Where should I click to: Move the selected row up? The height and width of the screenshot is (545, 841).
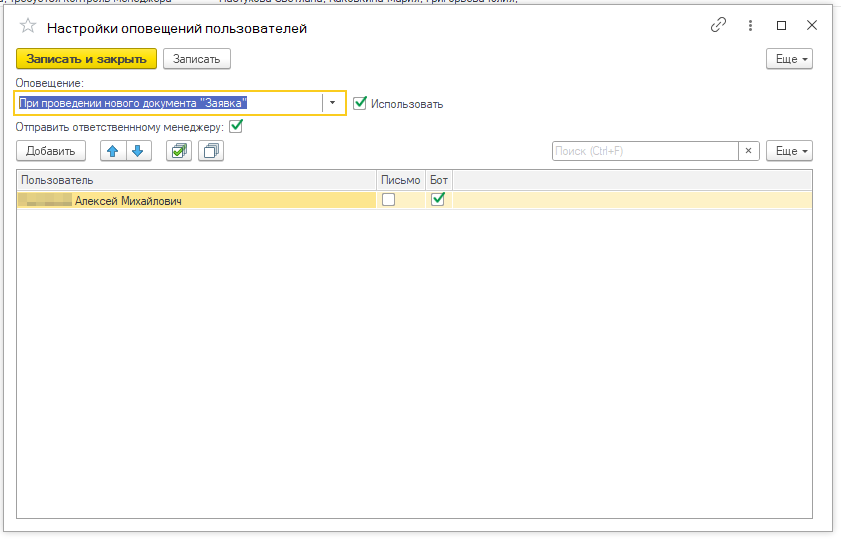(113, 151)
